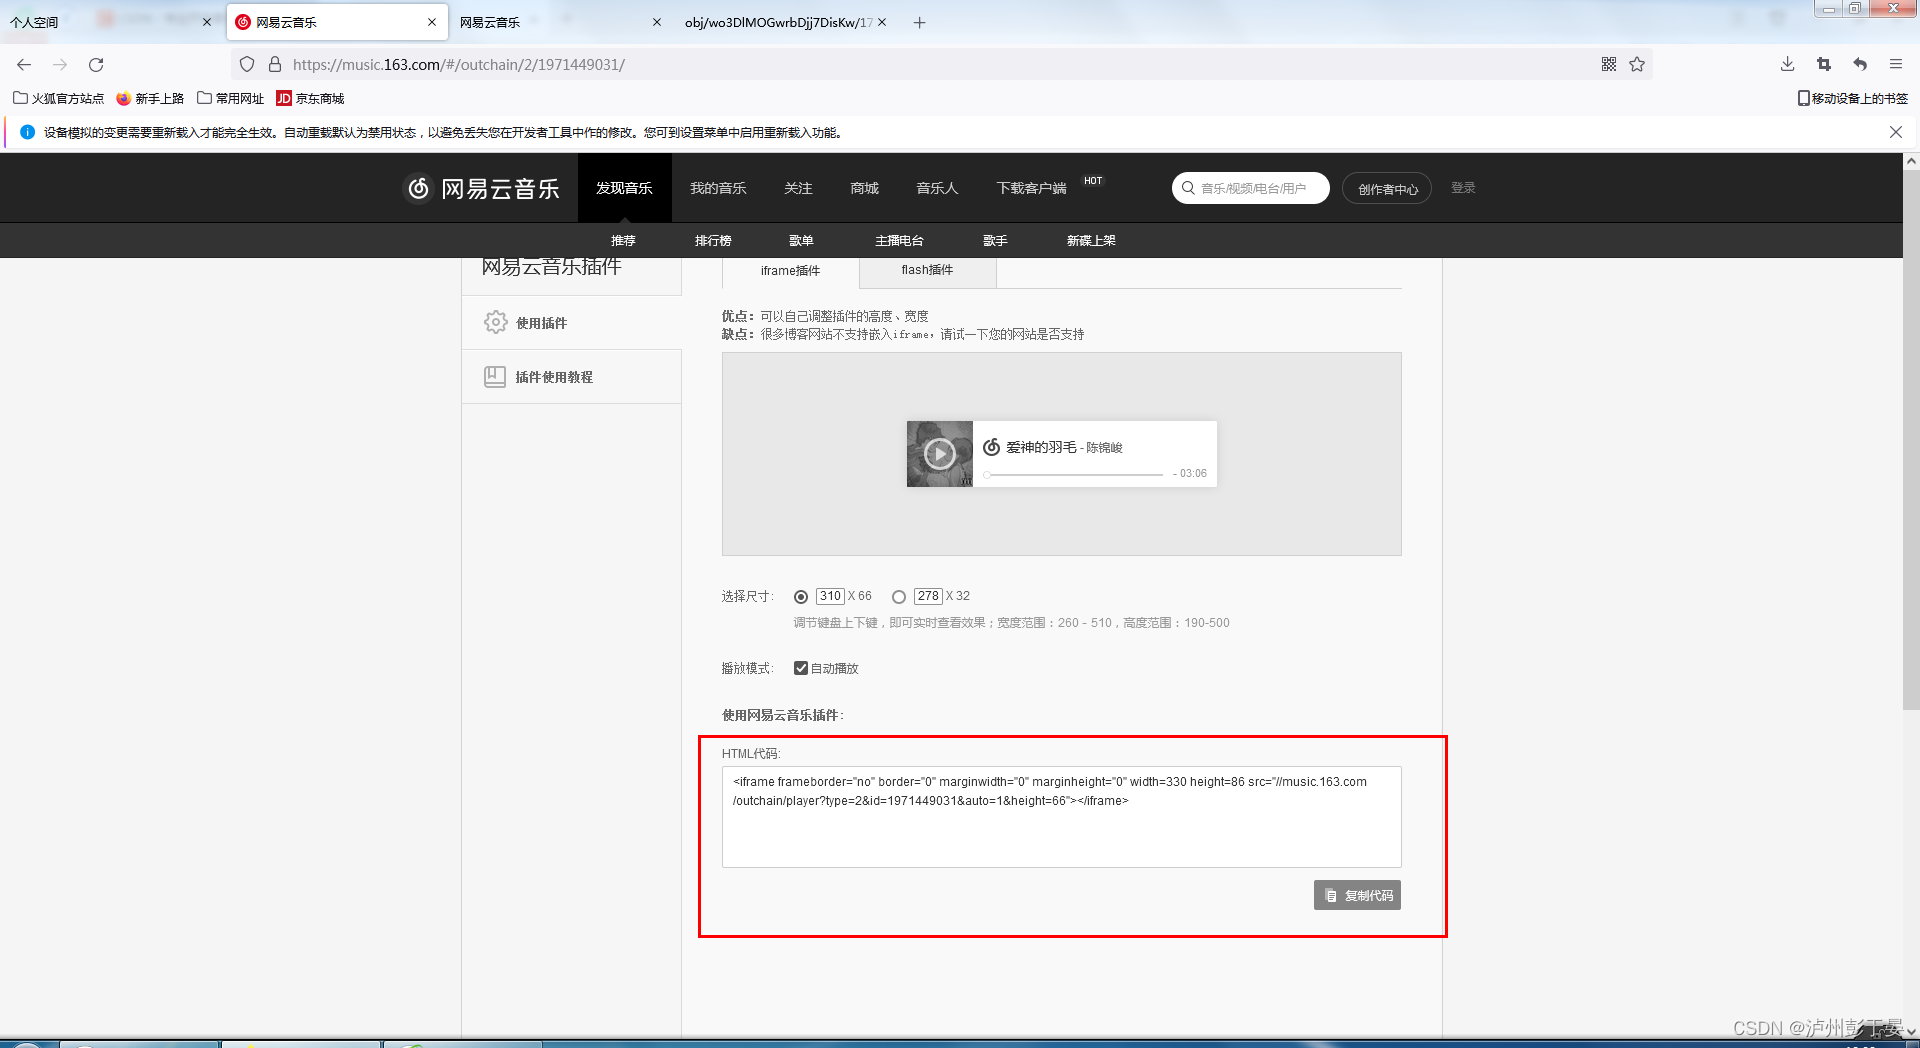This screenshot has width=1920, height=1048.
Task: Click the 登录 login link
Action: pyautogui.click(x=1463, y=188)
